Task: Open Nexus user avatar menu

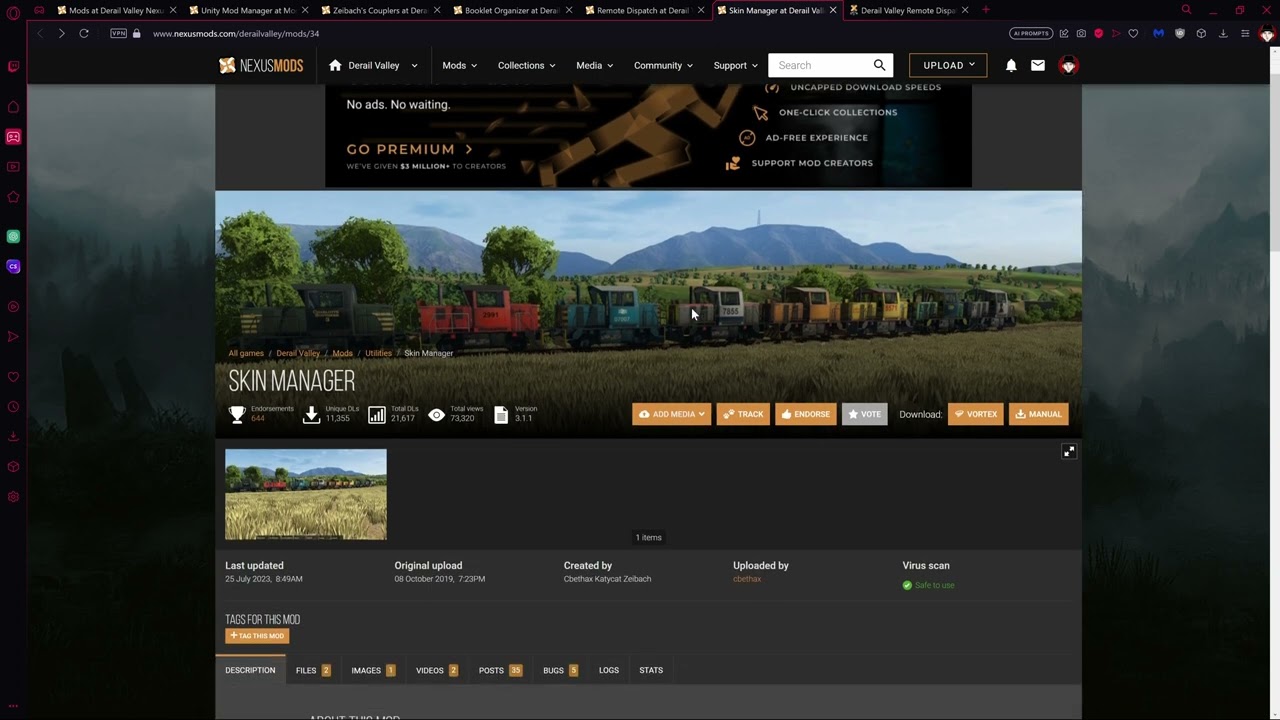Action: tap(1068, 65)
